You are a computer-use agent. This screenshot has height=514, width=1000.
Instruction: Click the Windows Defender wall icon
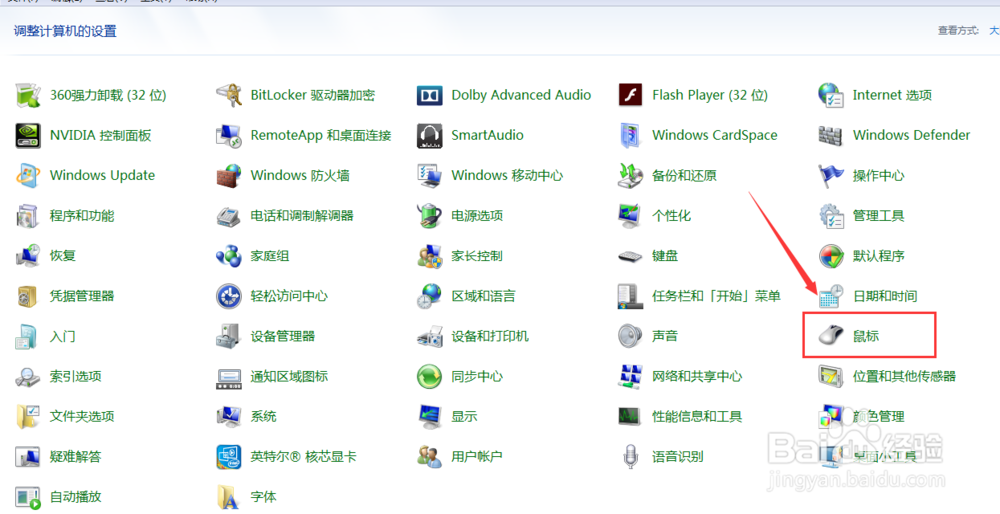click(x=831, y=136)
